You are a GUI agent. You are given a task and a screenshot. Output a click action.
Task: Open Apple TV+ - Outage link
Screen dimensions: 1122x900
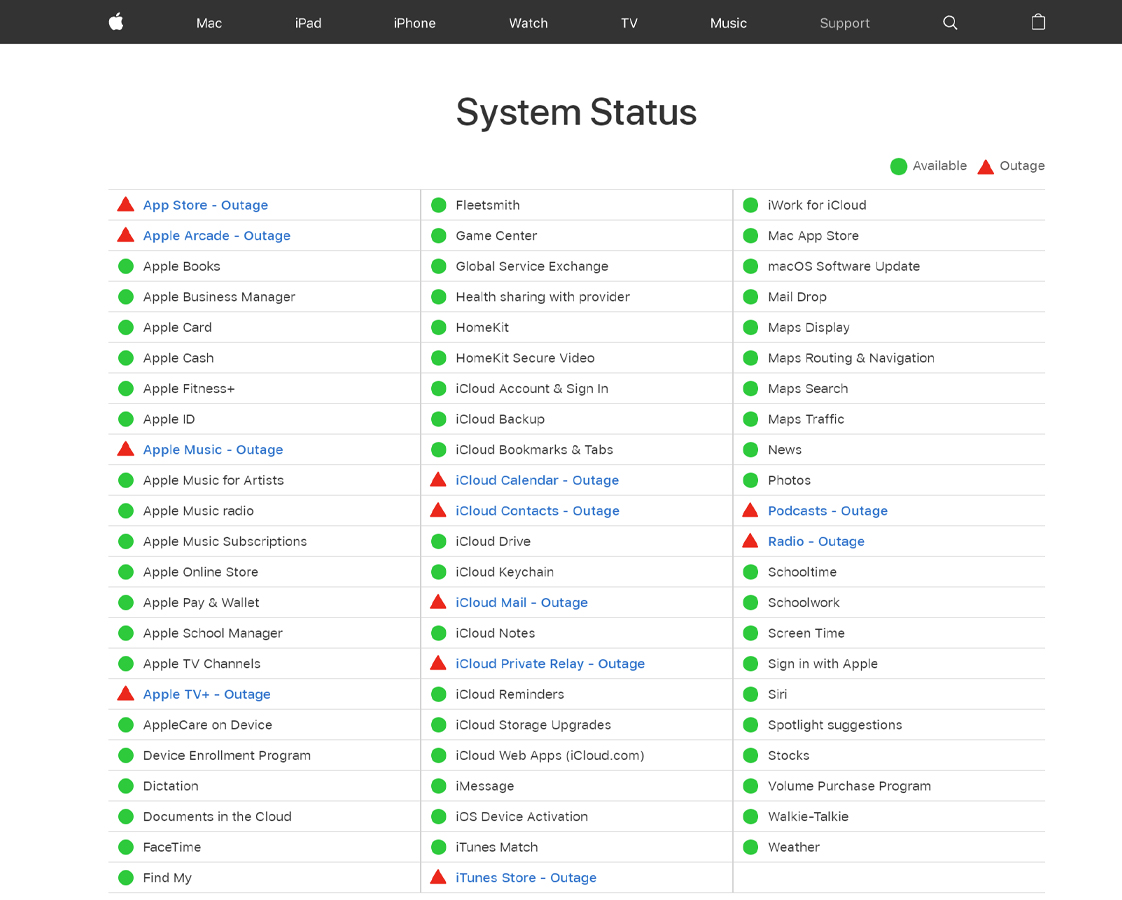pyautogui.click(x=207, y=694)
